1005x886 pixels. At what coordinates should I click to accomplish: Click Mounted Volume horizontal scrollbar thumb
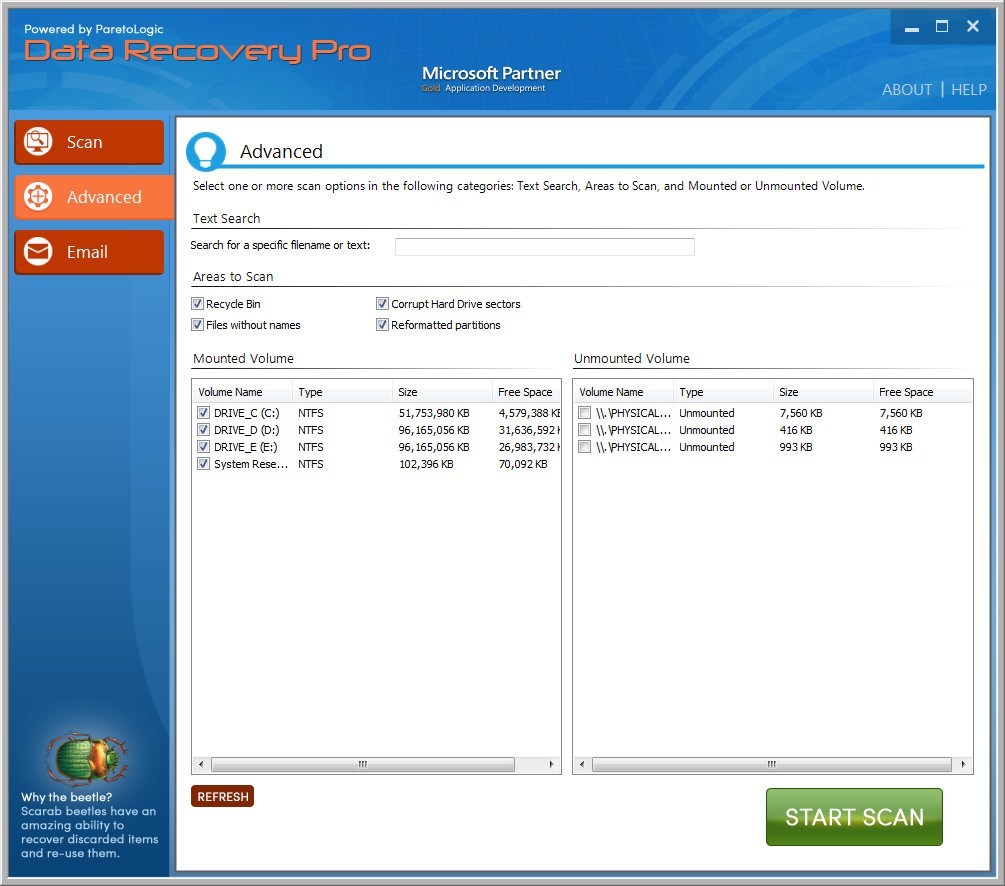(363, 764)
